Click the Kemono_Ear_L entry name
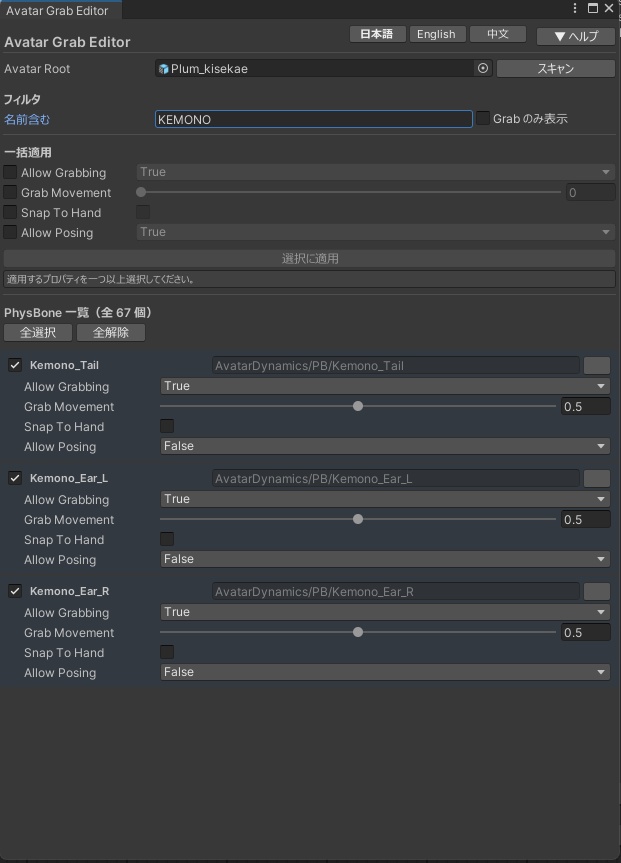This screenshot has width=621, height=863. point(69,478)
